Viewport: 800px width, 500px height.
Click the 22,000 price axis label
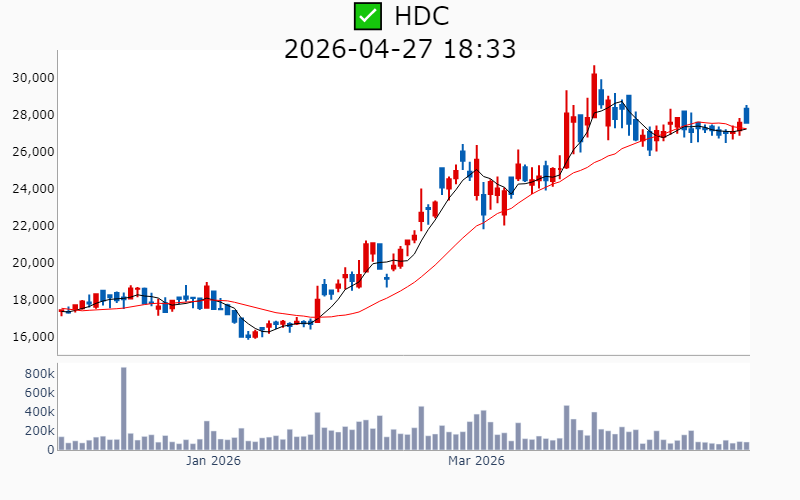point(33,226)
